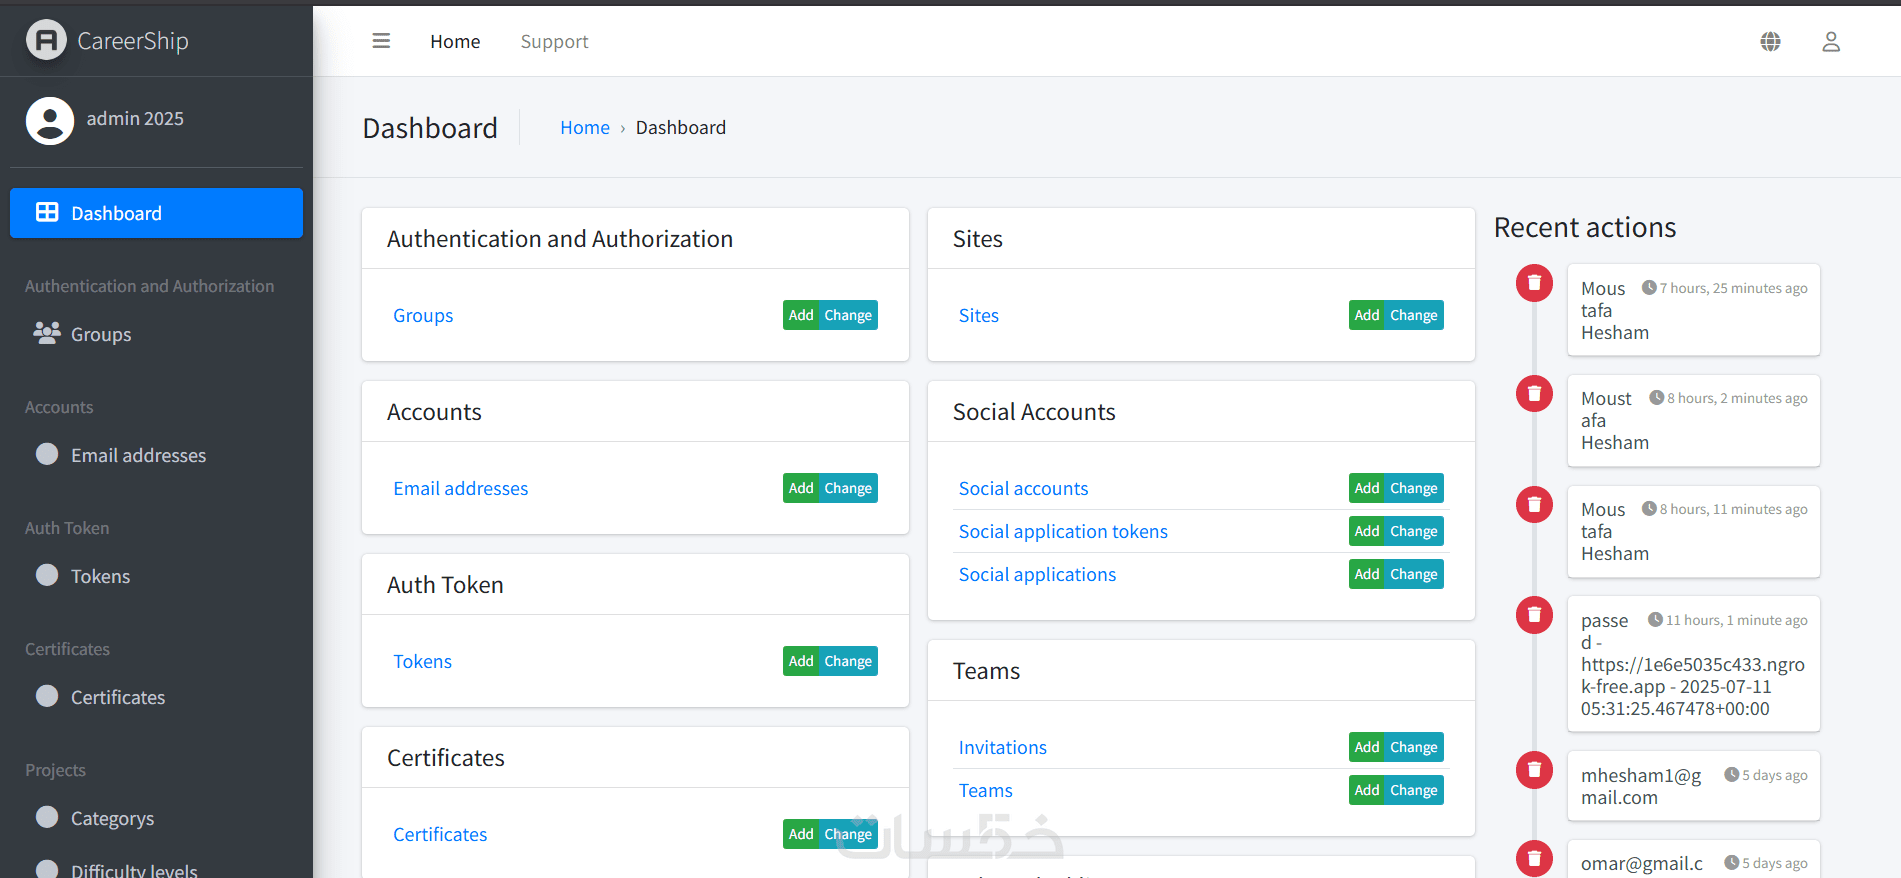Image resolution: width=1901 pixels, height=878 pixels.
Task: Open the Invitations link under Teams
Action: pos(1002,748)
